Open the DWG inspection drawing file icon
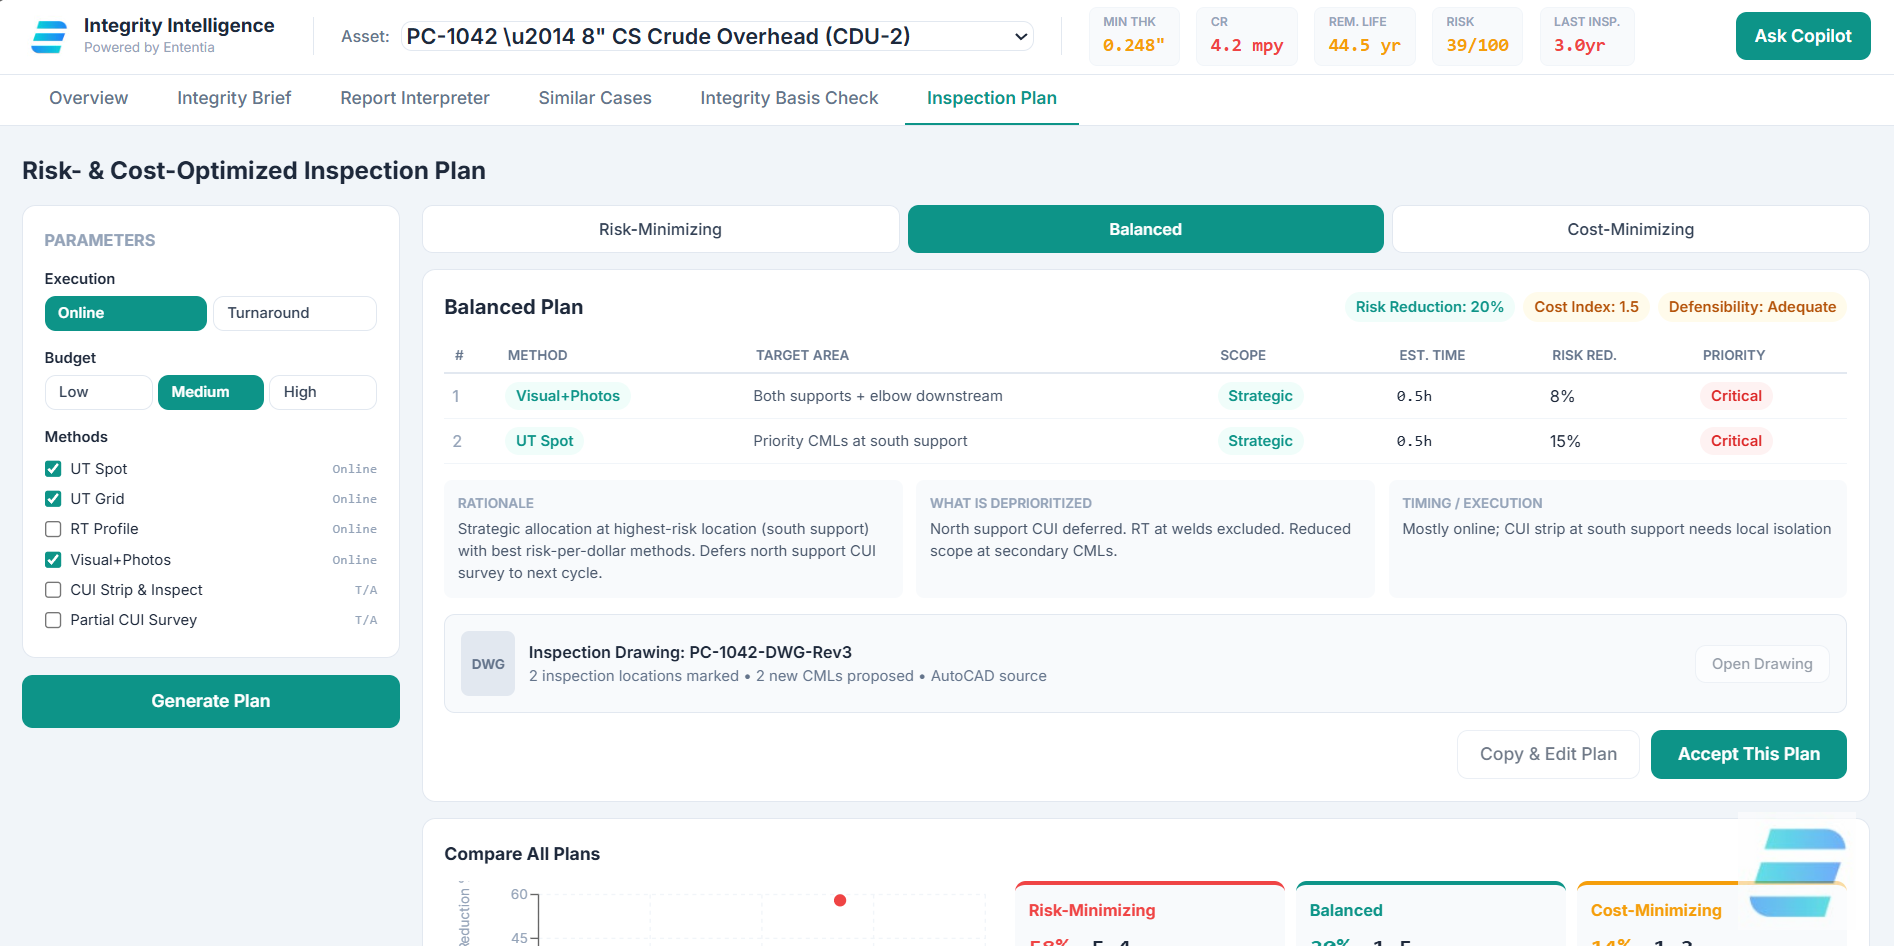Image resolution: width=1894 pixels, height=946 pixels. (488, 663)
